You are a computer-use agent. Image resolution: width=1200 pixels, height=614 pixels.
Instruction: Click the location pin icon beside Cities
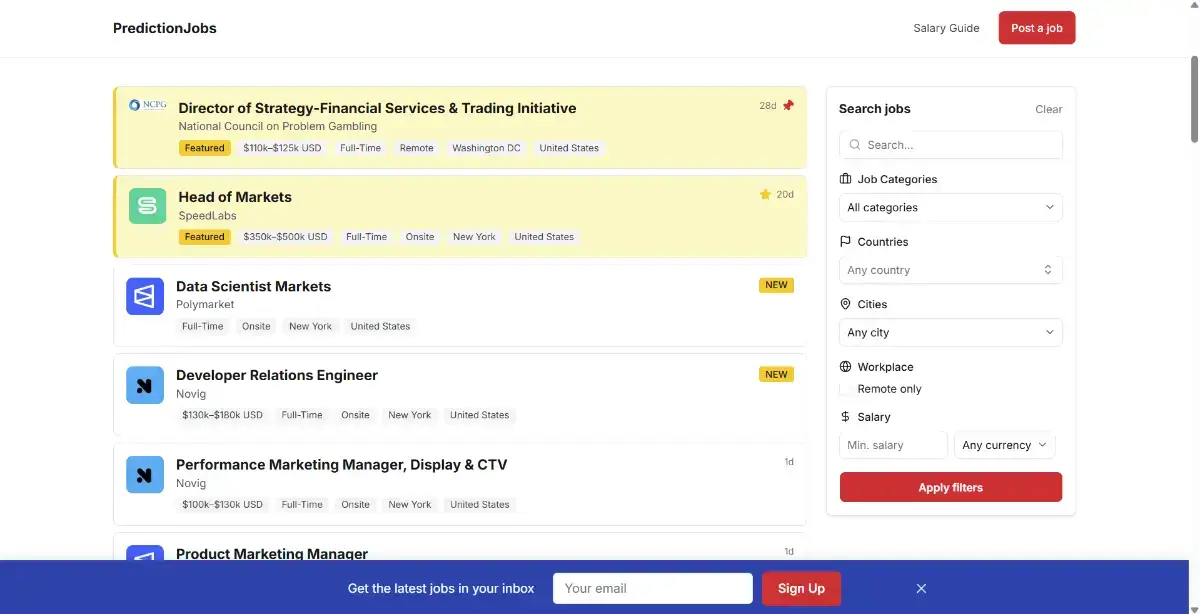tap(846, 304)
